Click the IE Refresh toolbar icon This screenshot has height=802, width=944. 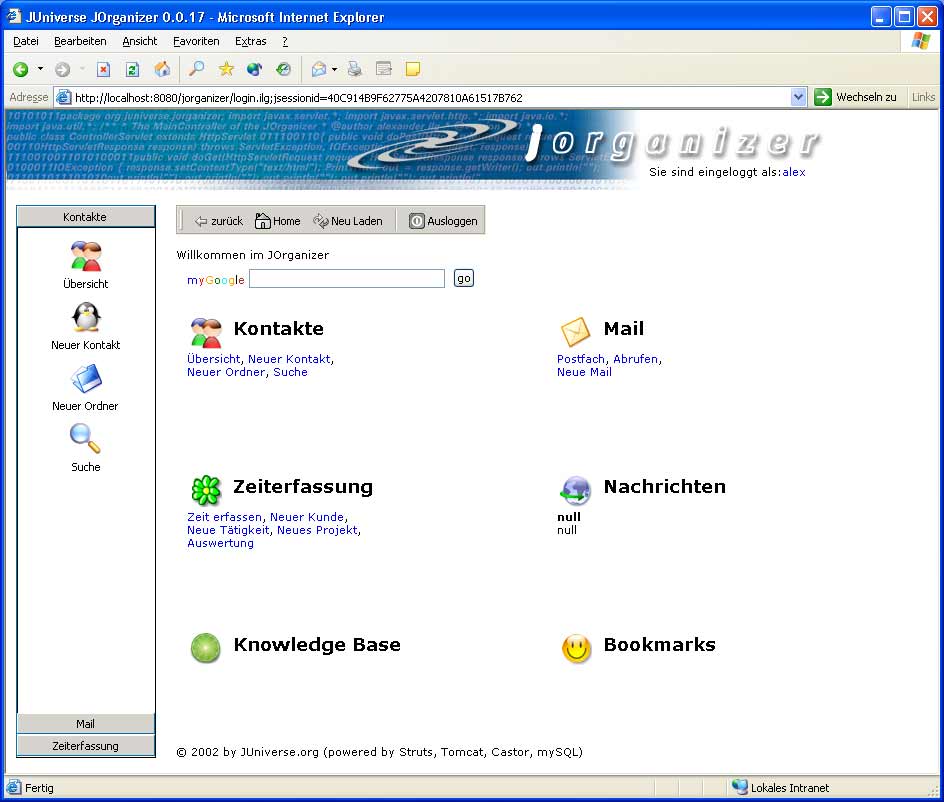(x=132, y=69)
